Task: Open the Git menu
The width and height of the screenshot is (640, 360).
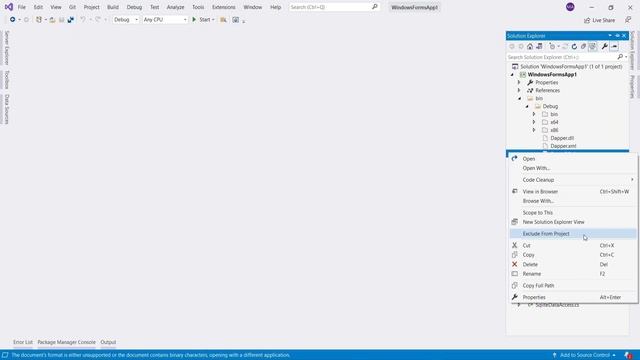Action: 72,7
